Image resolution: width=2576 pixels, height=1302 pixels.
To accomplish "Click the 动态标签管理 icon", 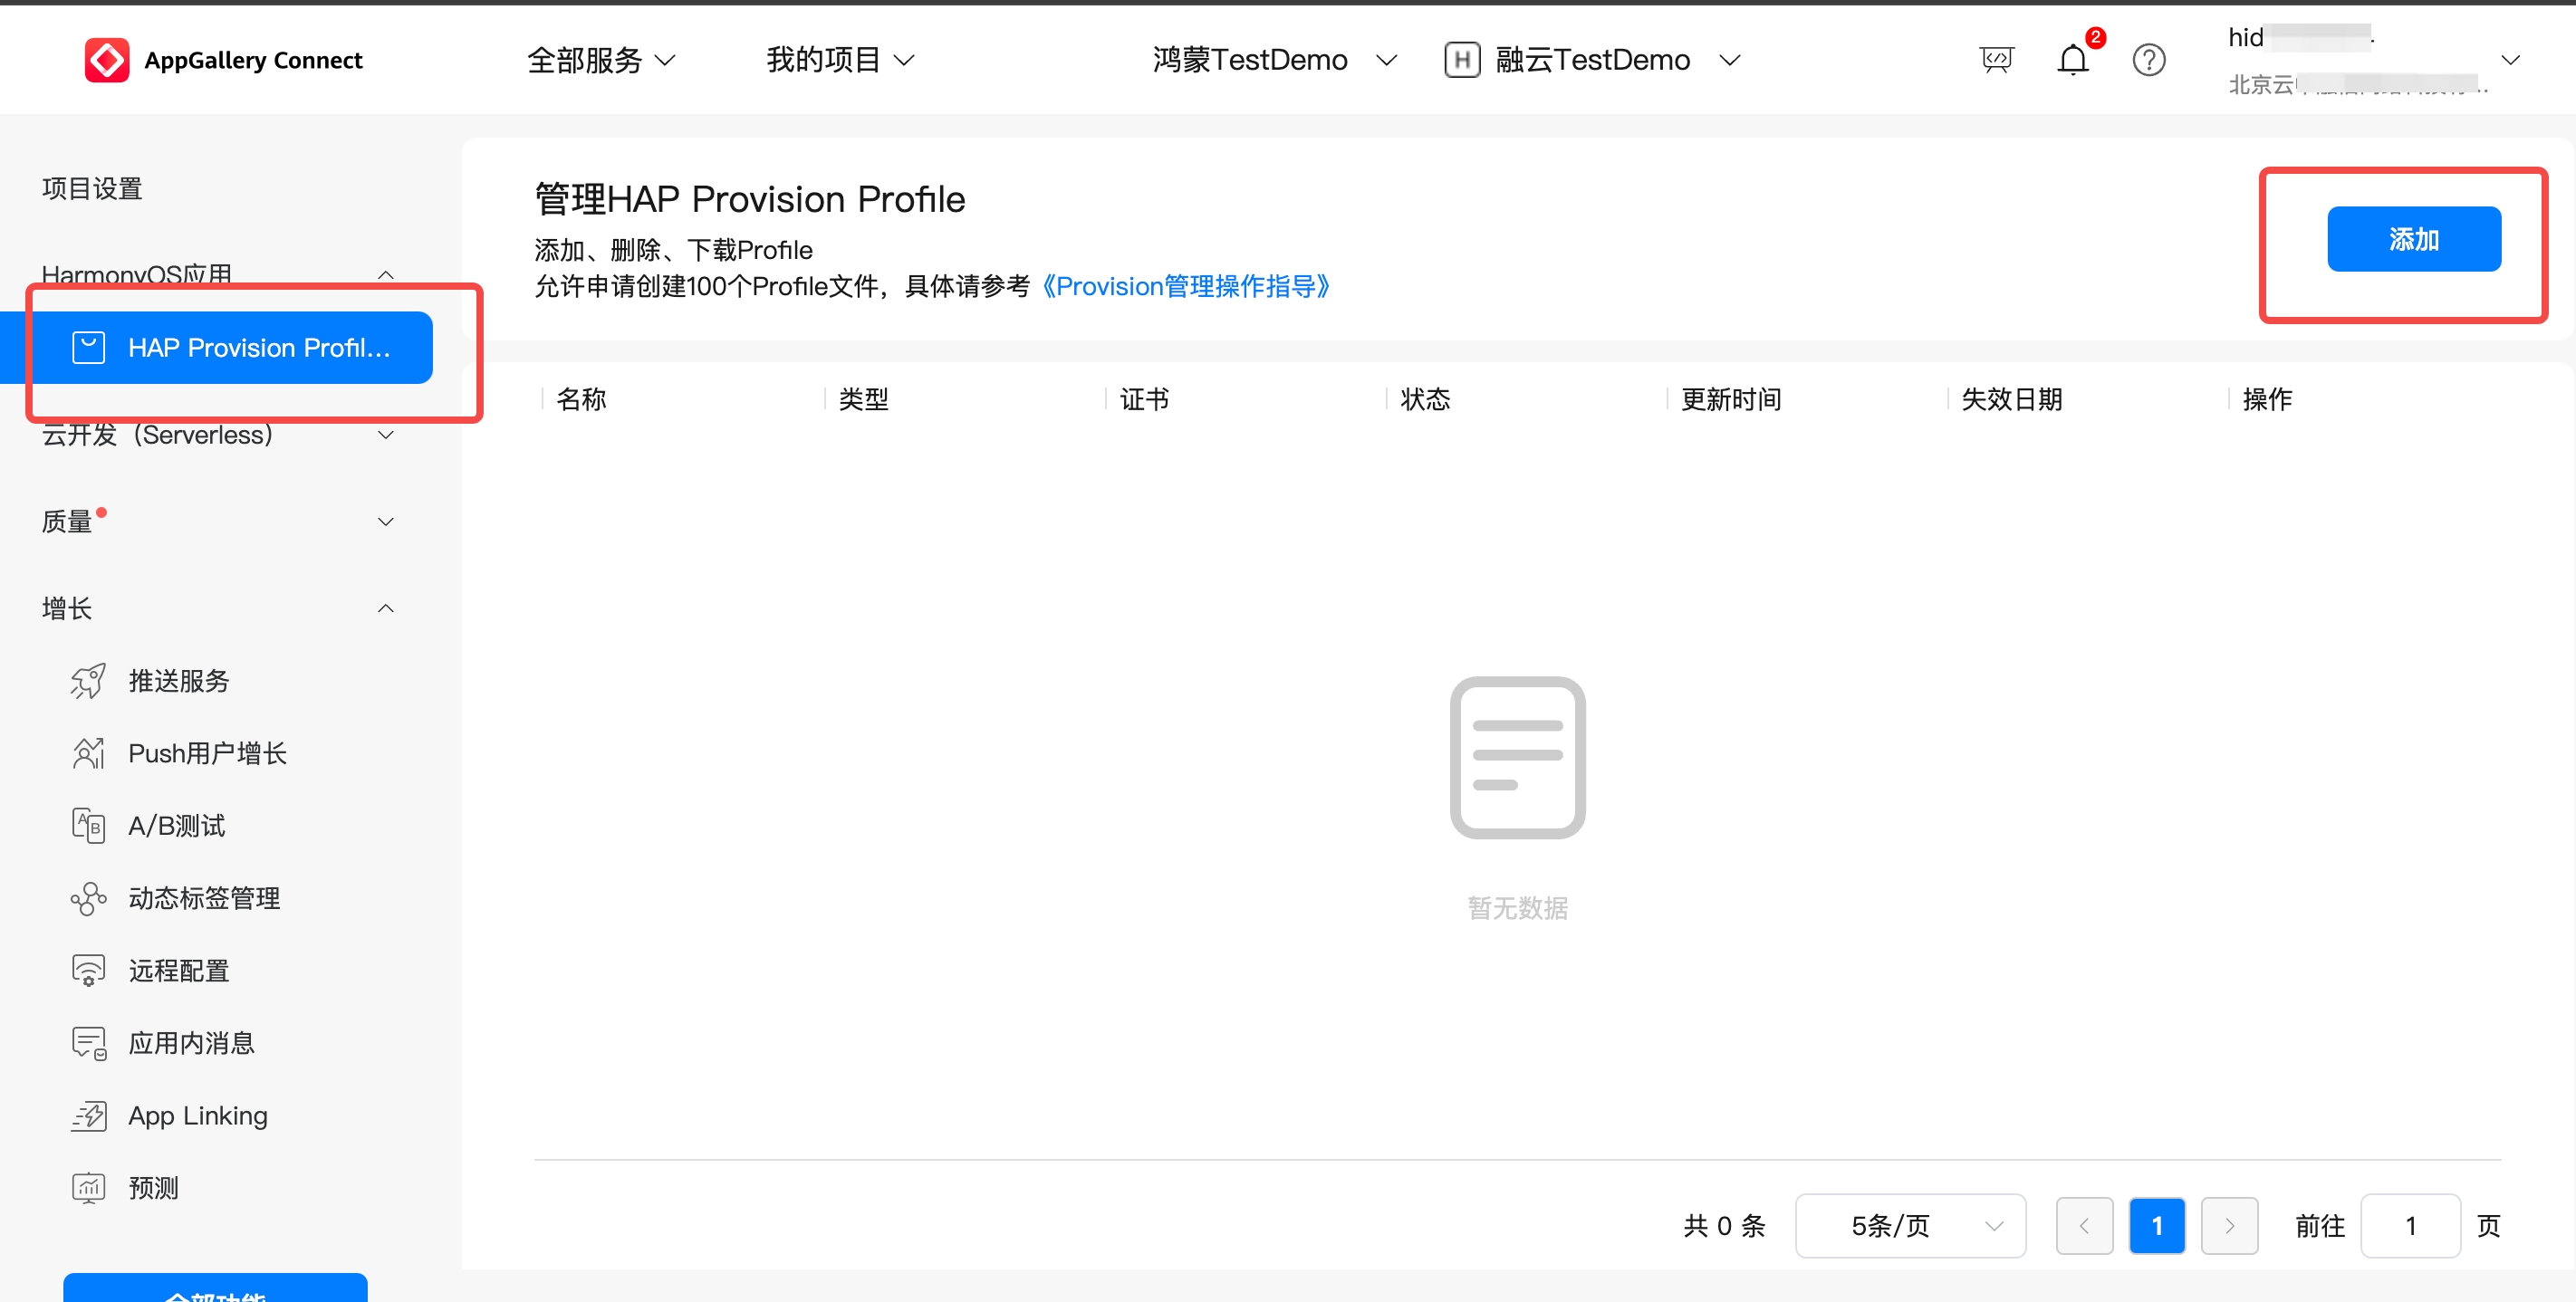I will tap(88, 898).
